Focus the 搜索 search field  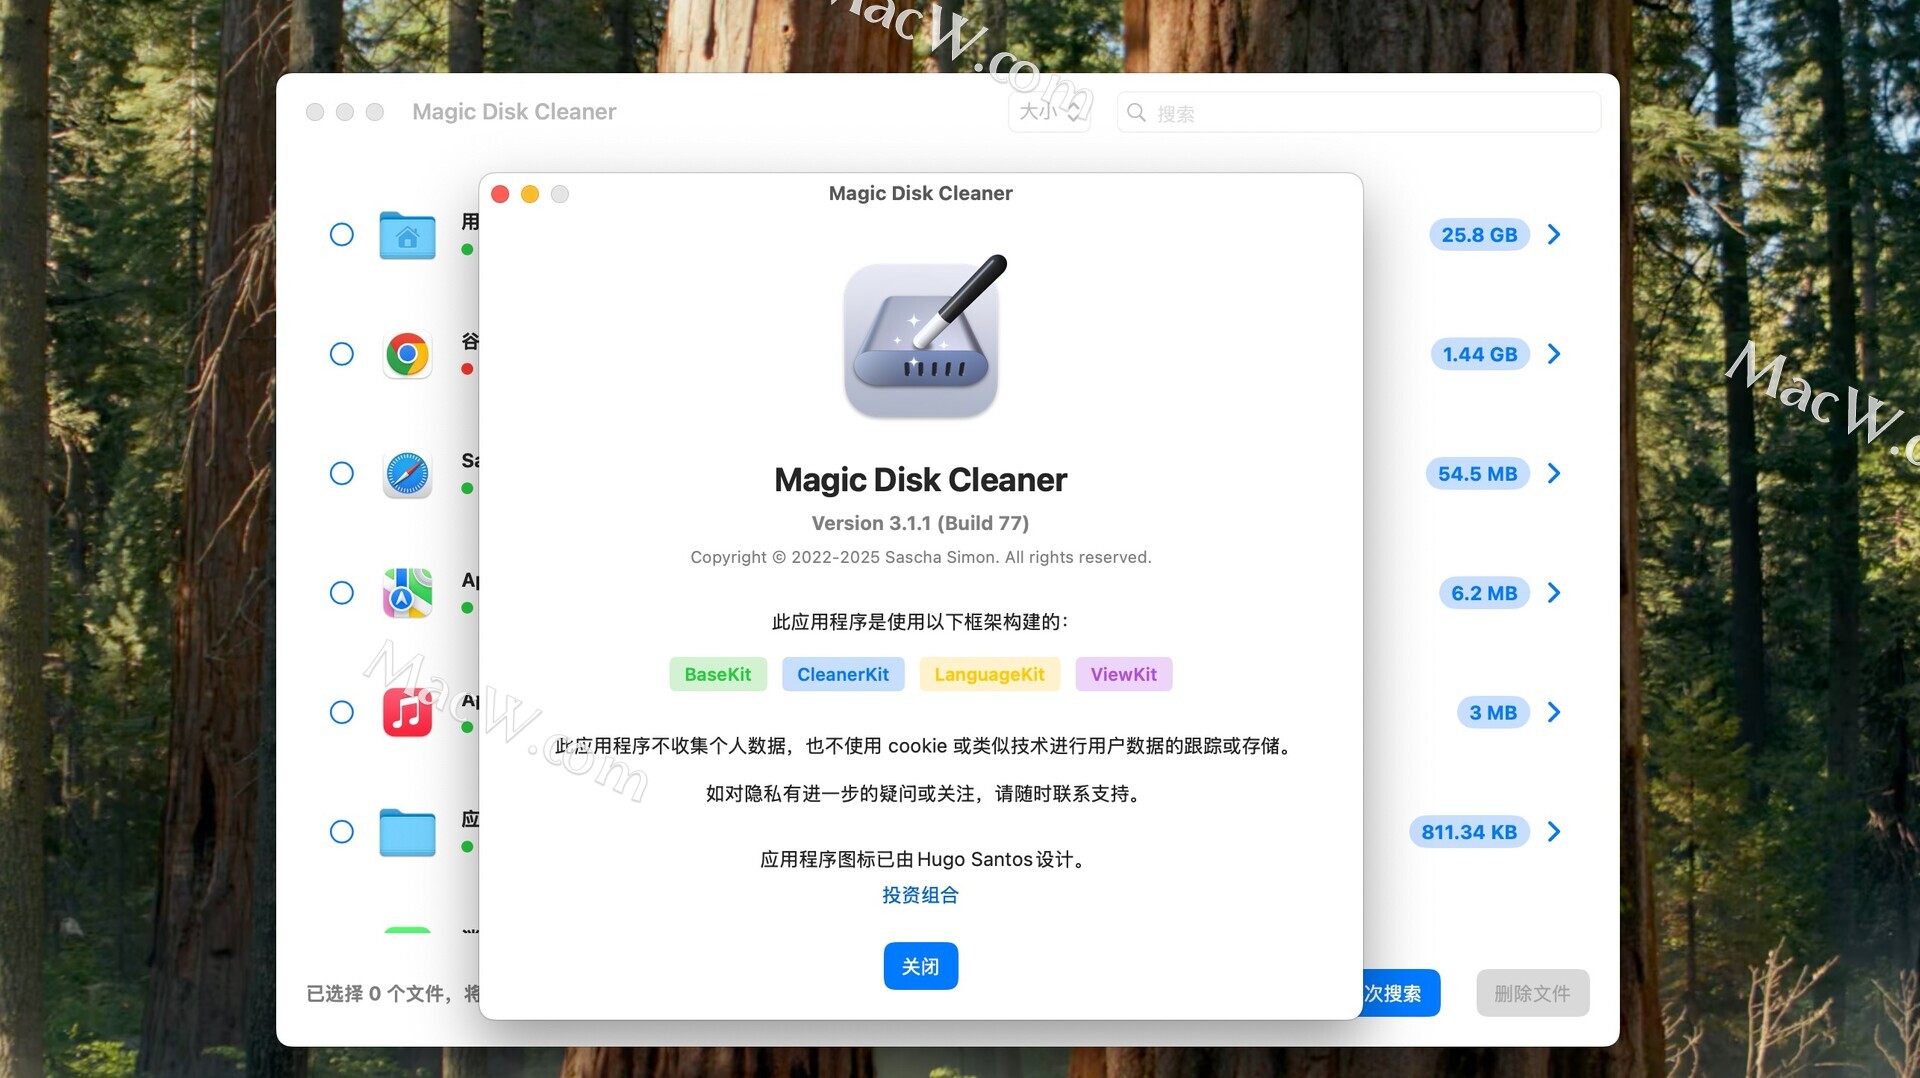coord(1359,112)
